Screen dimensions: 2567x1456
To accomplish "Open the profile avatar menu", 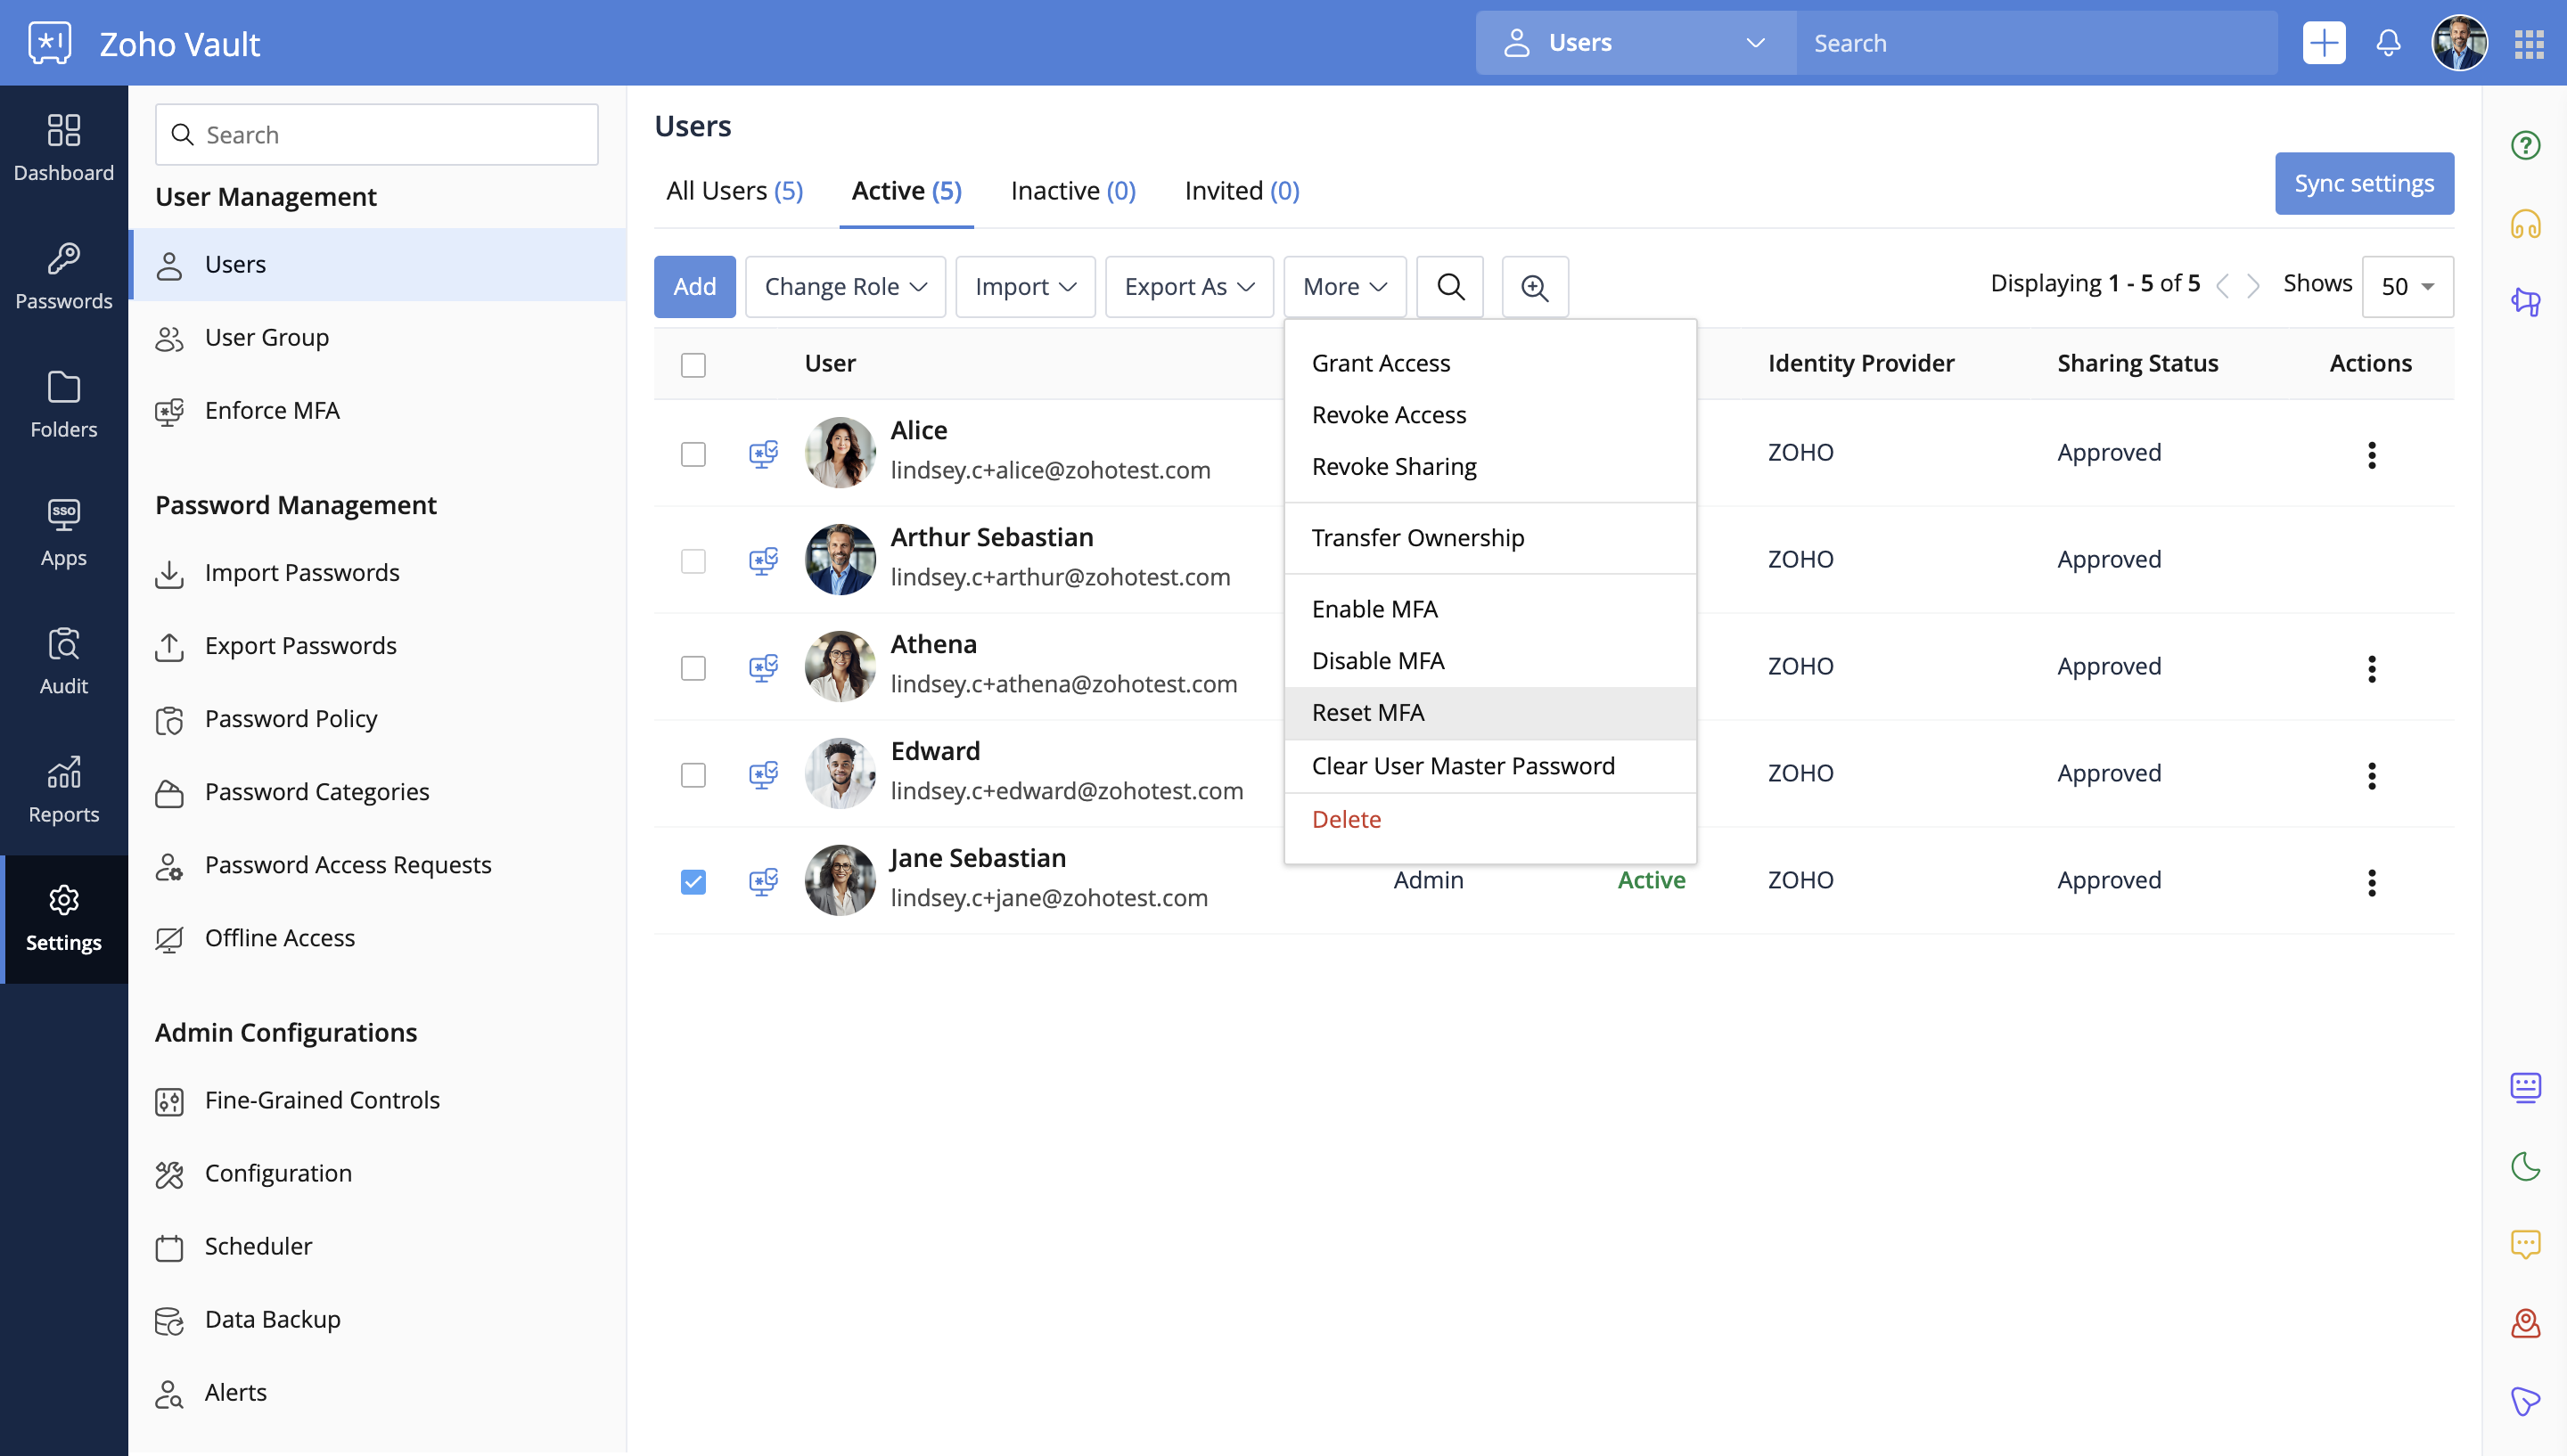I will [x=2460, y=43].
